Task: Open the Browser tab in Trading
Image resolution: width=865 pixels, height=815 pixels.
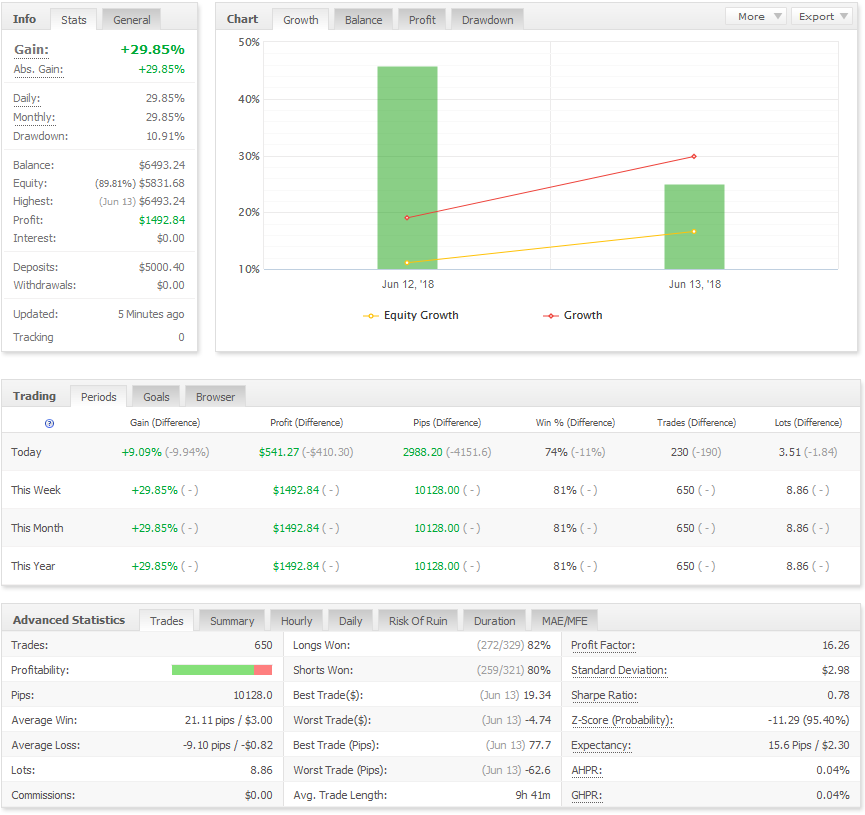Action: click(x=215, y=397)
